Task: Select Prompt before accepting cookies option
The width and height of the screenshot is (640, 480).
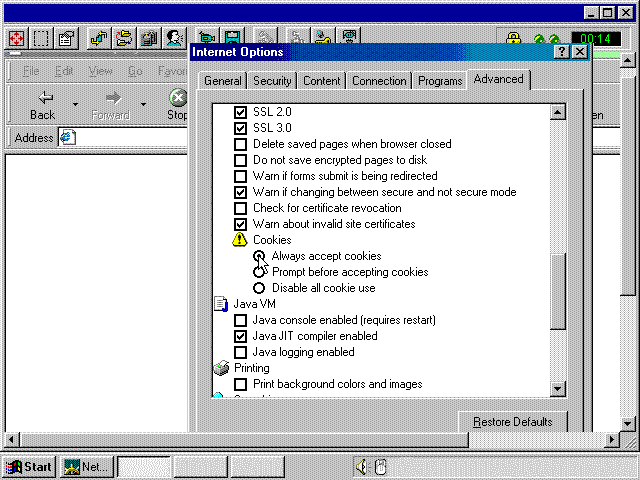Action: [x=259, y=272]
